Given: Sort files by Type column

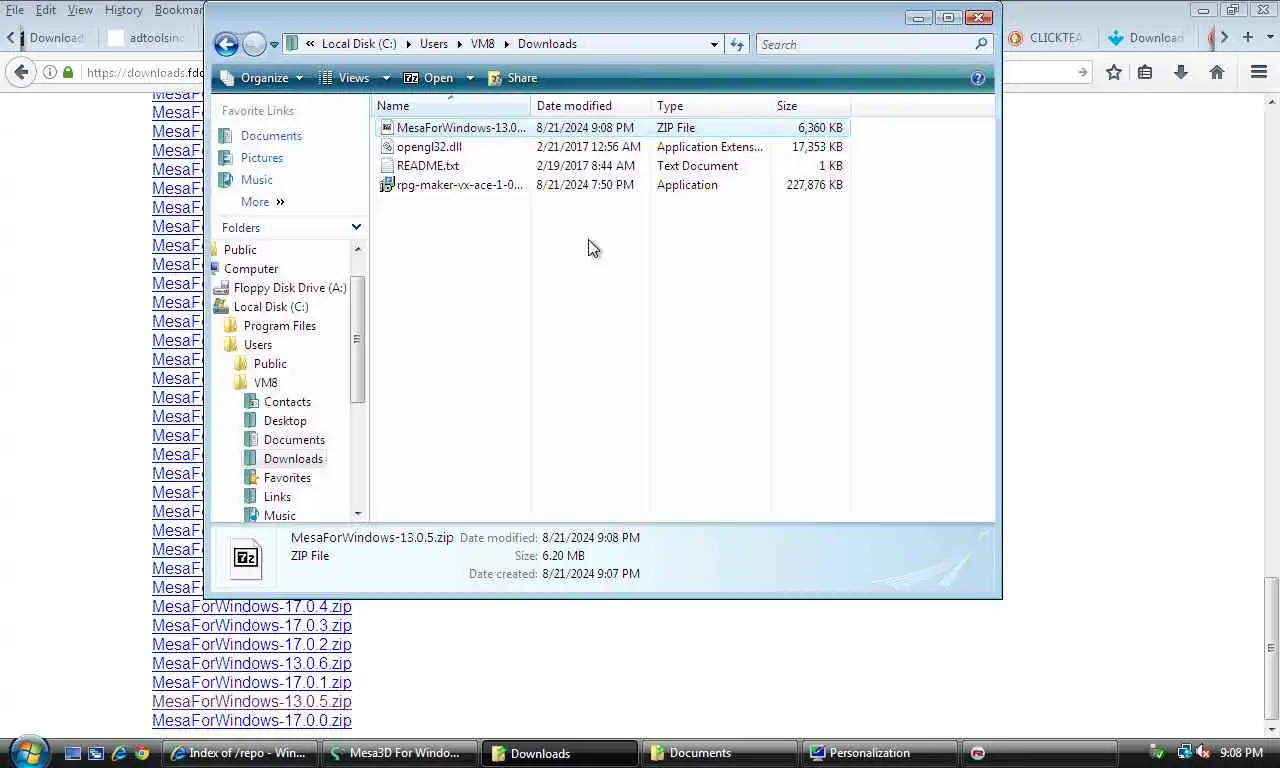Looking at the screenshot, I should click(x=711, y=106).
